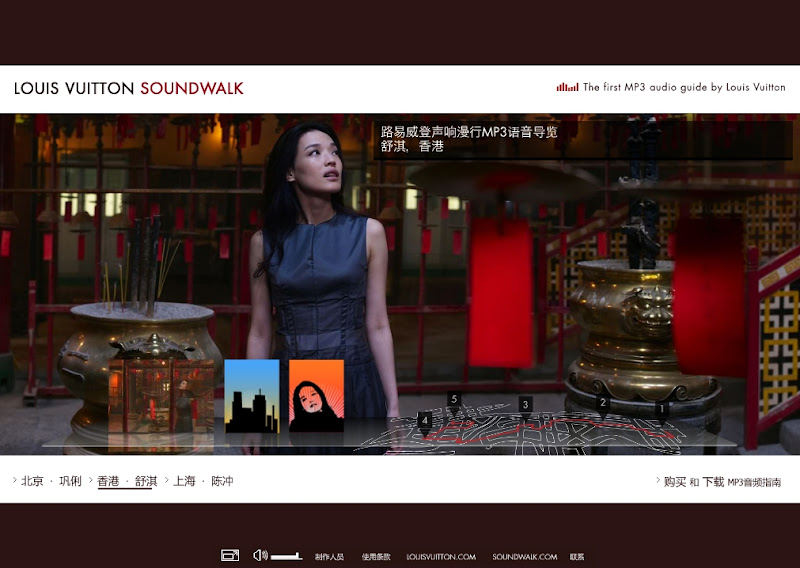Click 下载 to download MP3 guide
This screenshot has height=568, width=800.
(713, 481)
